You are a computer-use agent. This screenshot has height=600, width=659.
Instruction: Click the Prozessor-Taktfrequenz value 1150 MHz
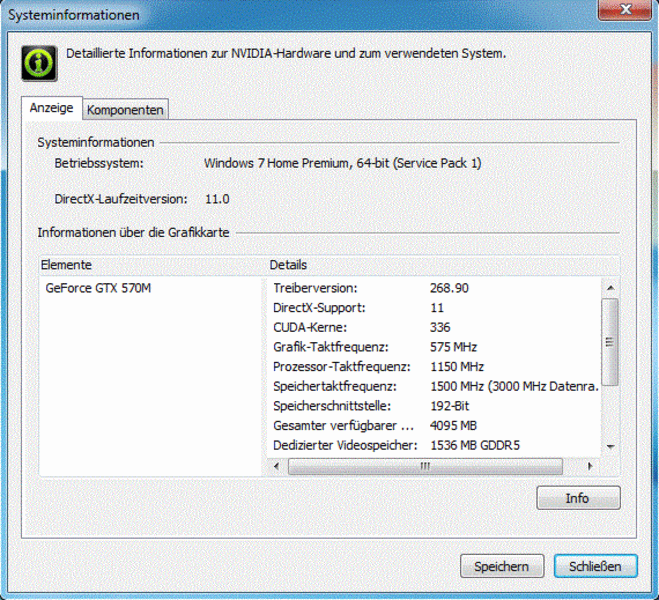tap(457, 367)
